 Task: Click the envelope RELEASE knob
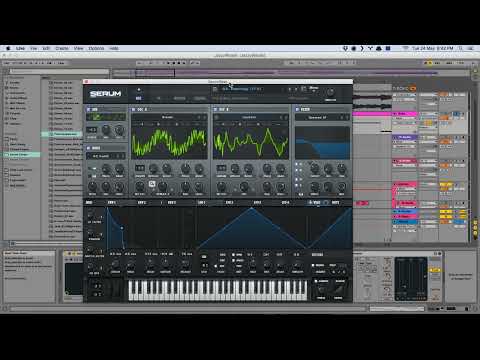click(x=185, y=265)
